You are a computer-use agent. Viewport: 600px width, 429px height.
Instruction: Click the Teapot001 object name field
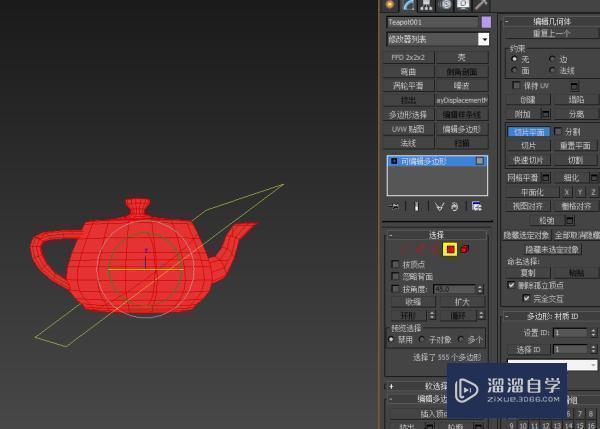click(432, 22)
